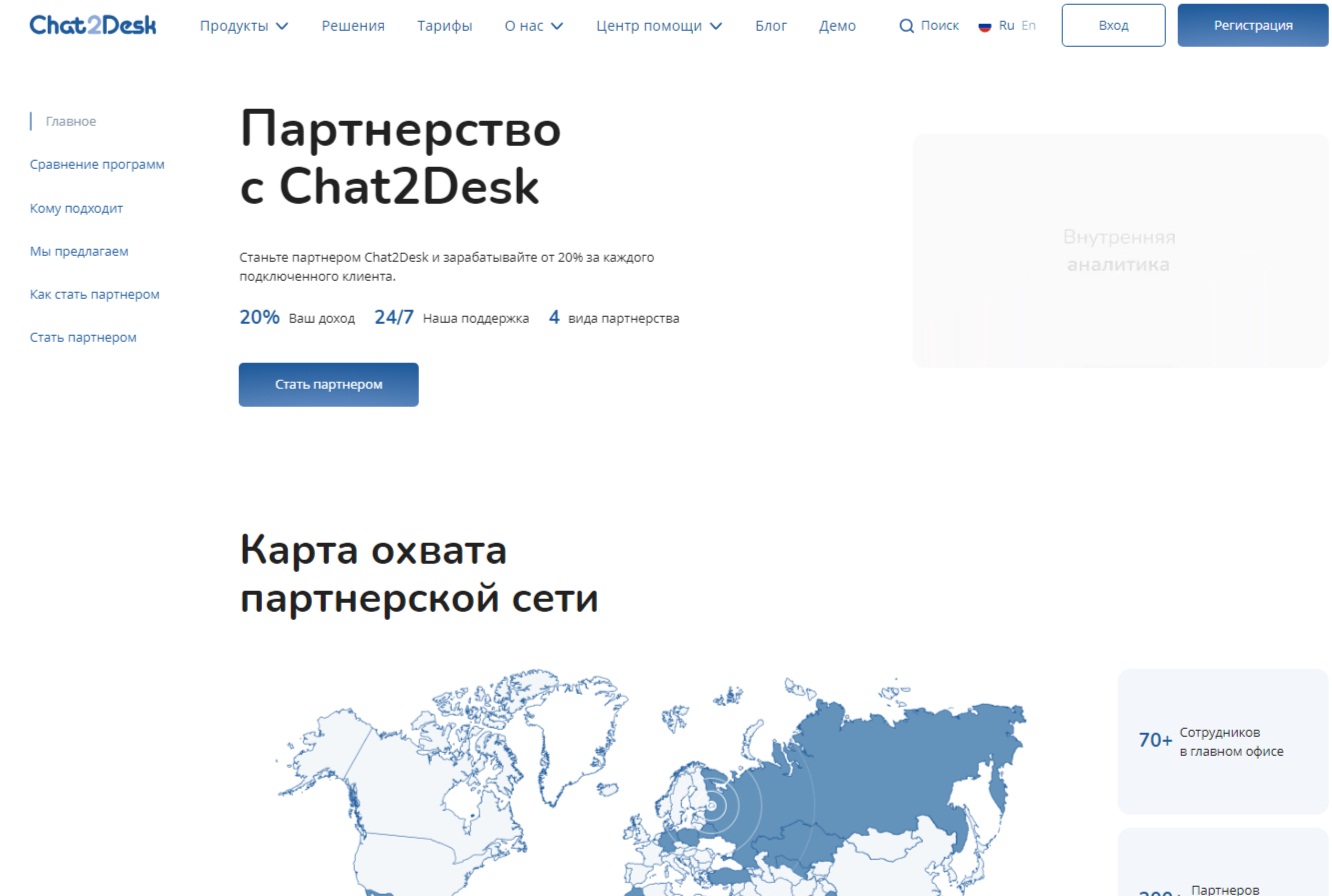
Task: Click the 24/7 Наша поддержка text
Action: (x=452, y=318)
